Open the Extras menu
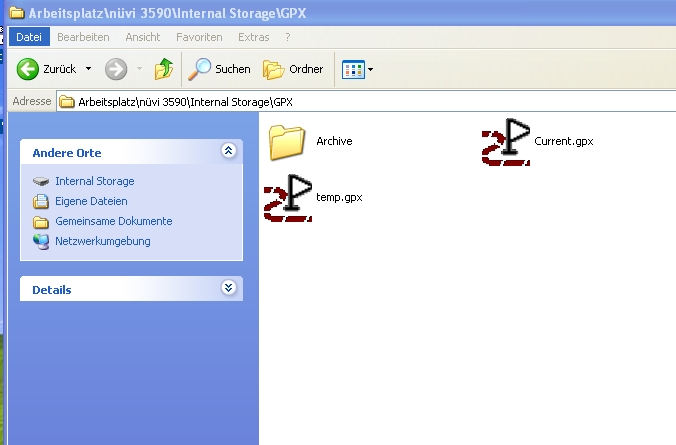676x445 pixels. tap(253, 37)
